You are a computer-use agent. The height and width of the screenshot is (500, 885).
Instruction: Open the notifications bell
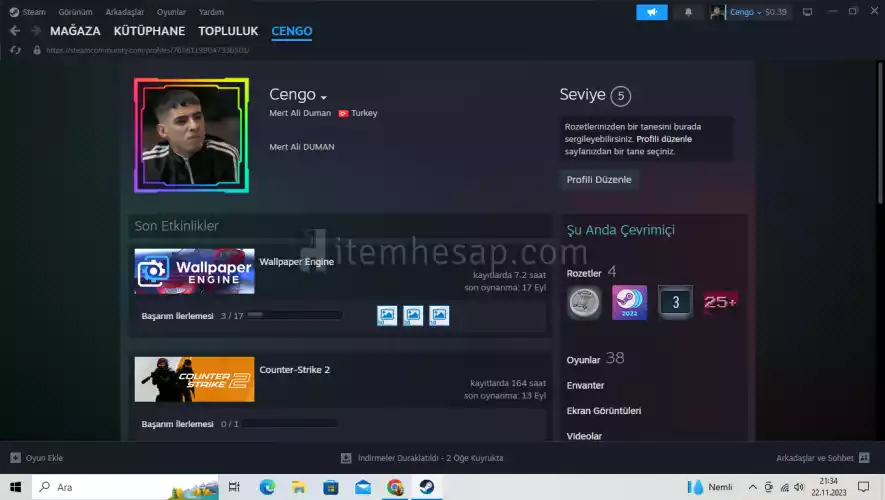[688, 12]
